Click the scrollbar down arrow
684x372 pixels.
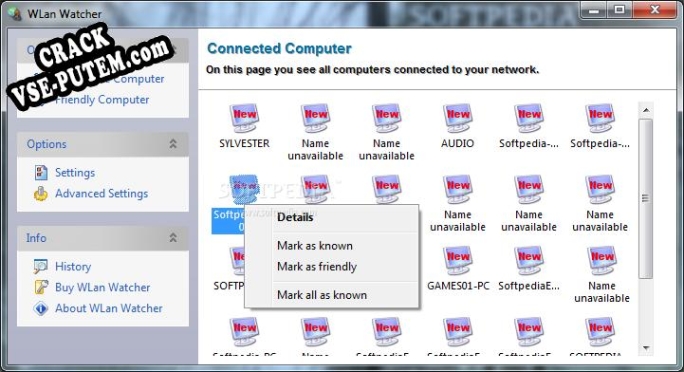[646, 348]
